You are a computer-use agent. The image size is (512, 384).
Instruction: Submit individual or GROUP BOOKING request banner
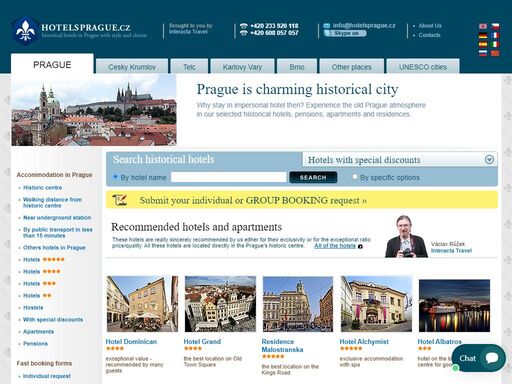click(x=302, y=200)
